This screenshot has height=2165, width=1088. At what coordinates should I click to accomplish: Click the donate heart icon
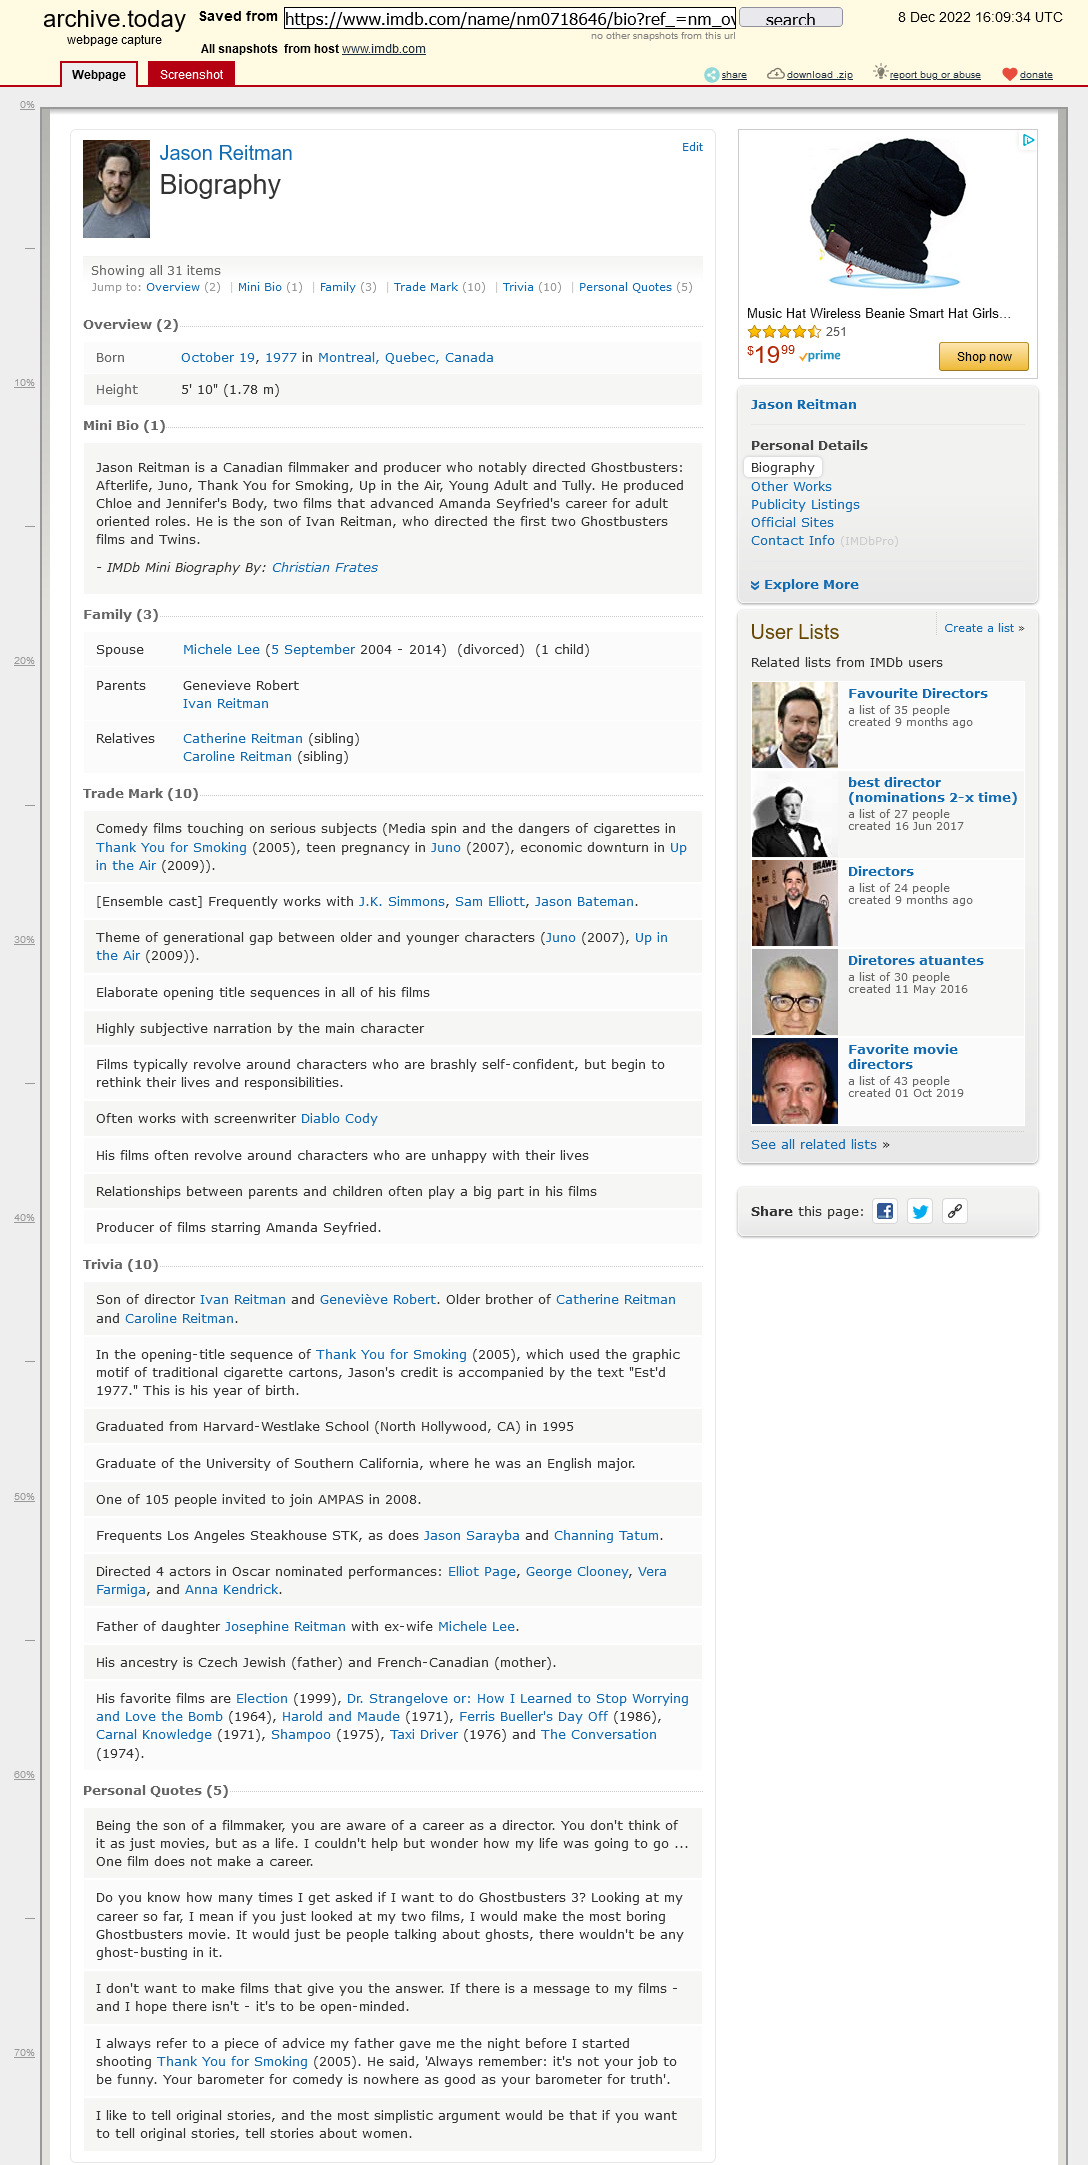[1009, 74]
